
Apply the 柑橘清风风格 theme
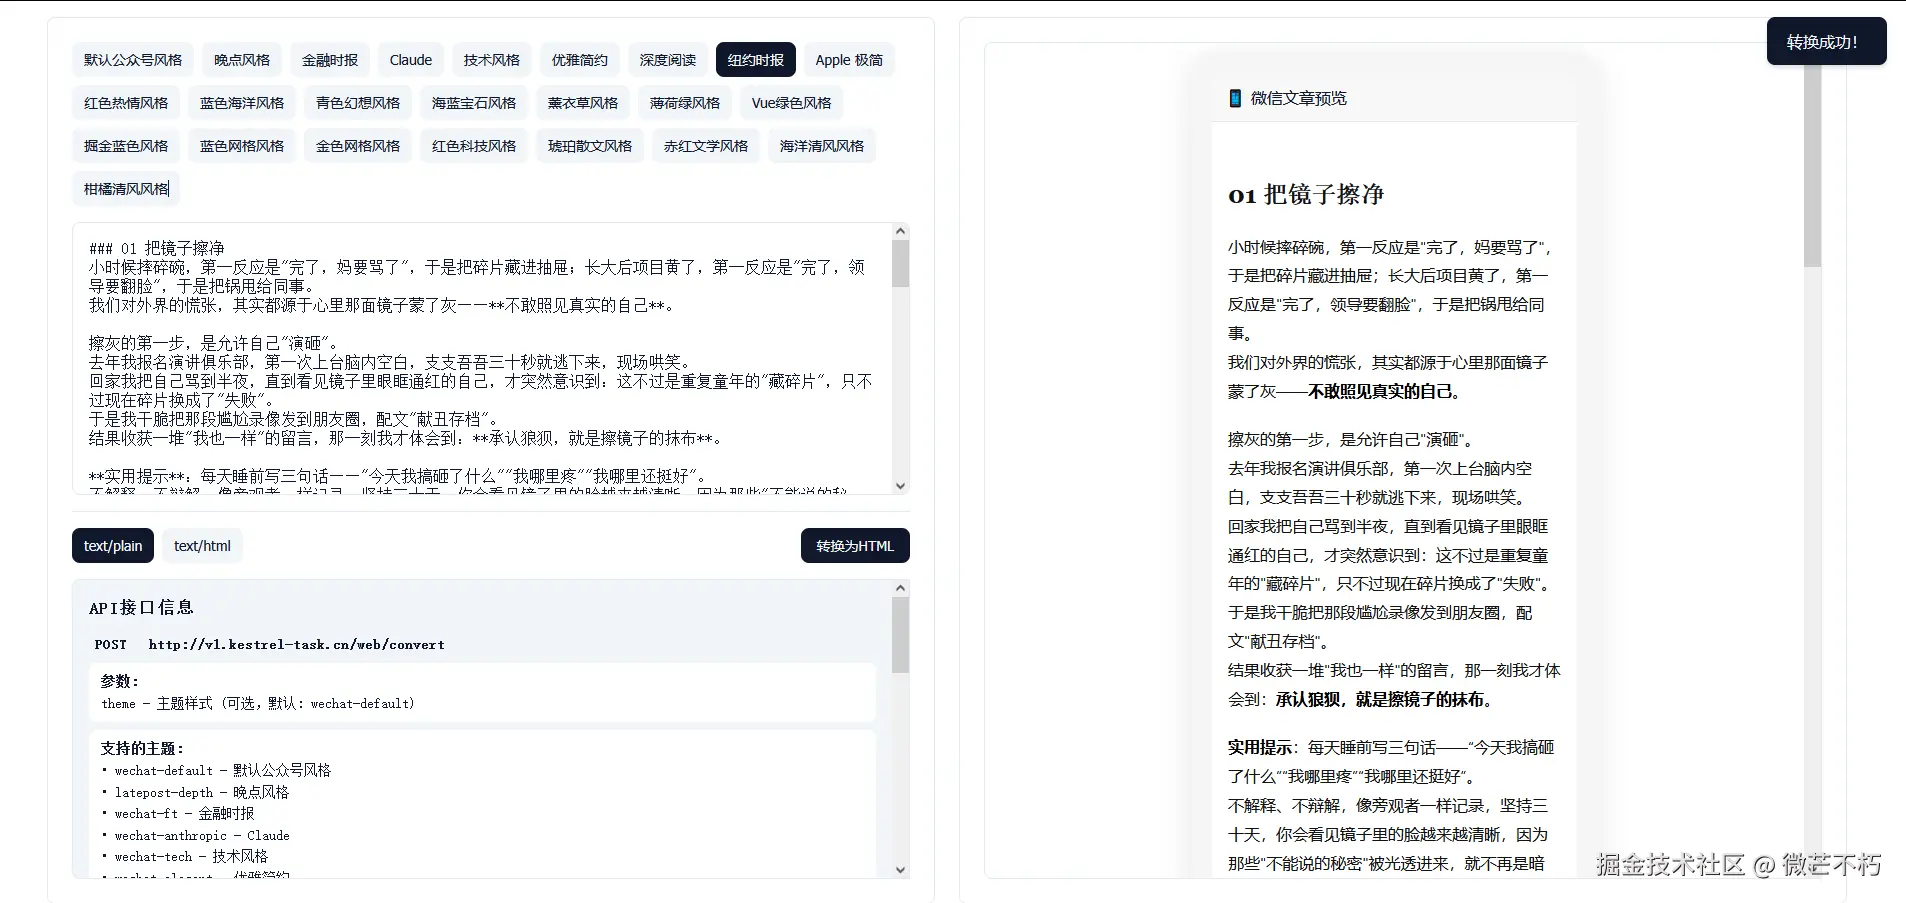(x=126, y=189)
